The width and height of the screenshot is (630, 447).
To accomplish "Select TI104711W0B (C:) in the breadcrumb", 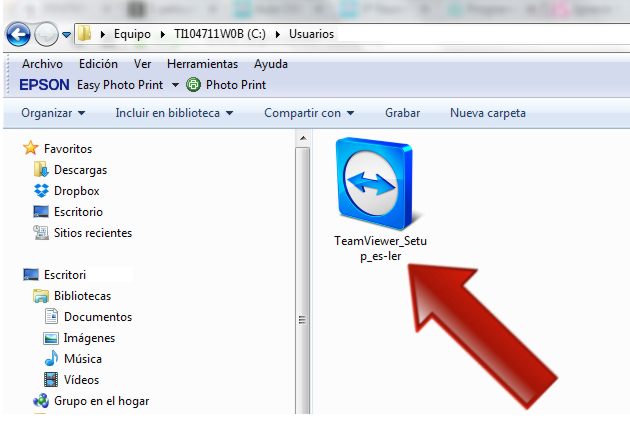I will (220, 34).
